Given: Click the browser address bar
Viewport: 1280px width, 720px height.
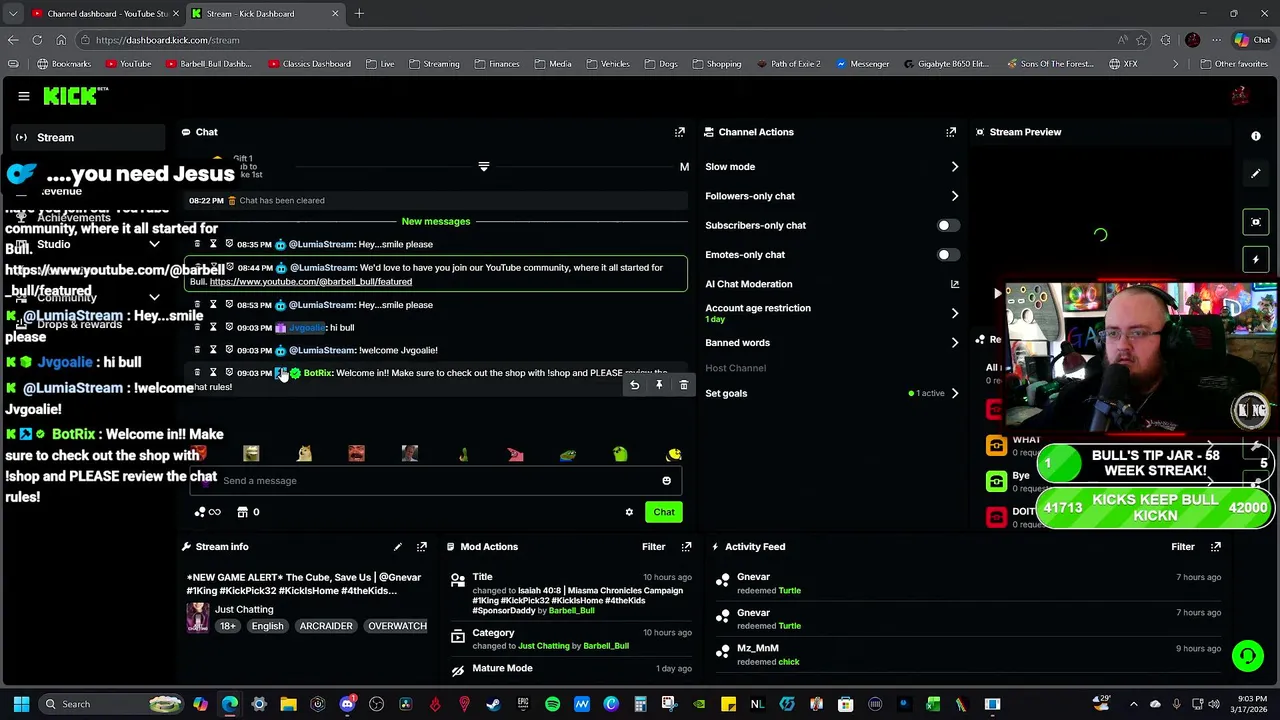Looking at the screenshot, I should point(600,40).
